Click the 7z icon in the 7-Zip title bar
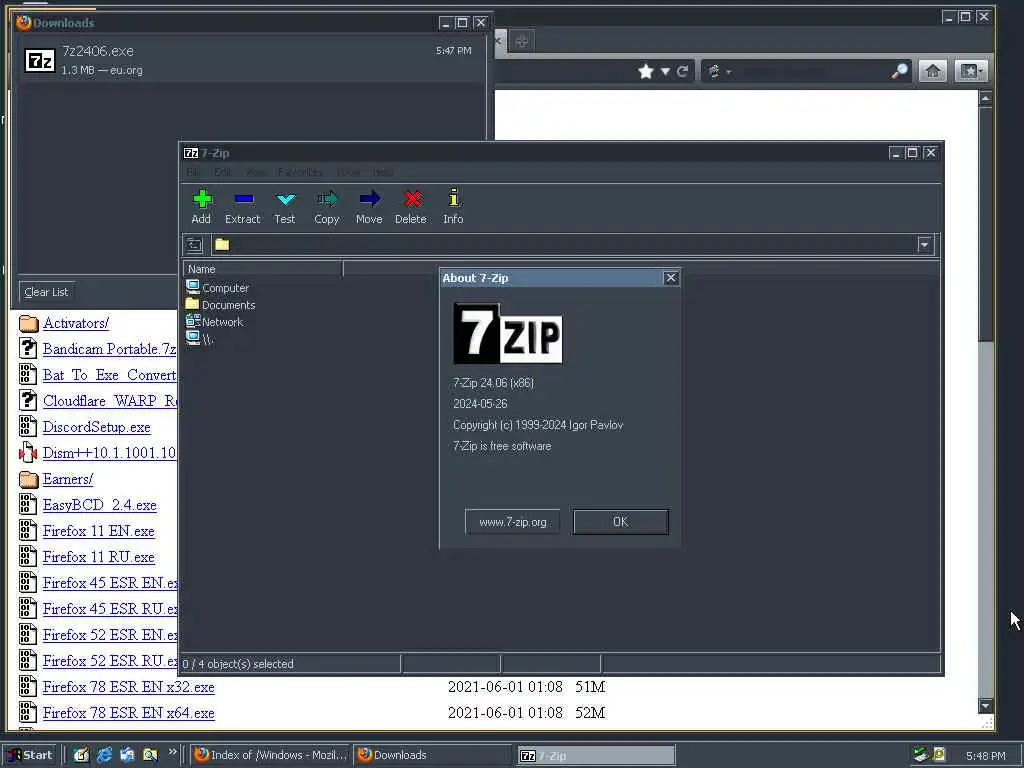Image resolution: width=1024 pixels, height=768 pixels. point(191,153)
